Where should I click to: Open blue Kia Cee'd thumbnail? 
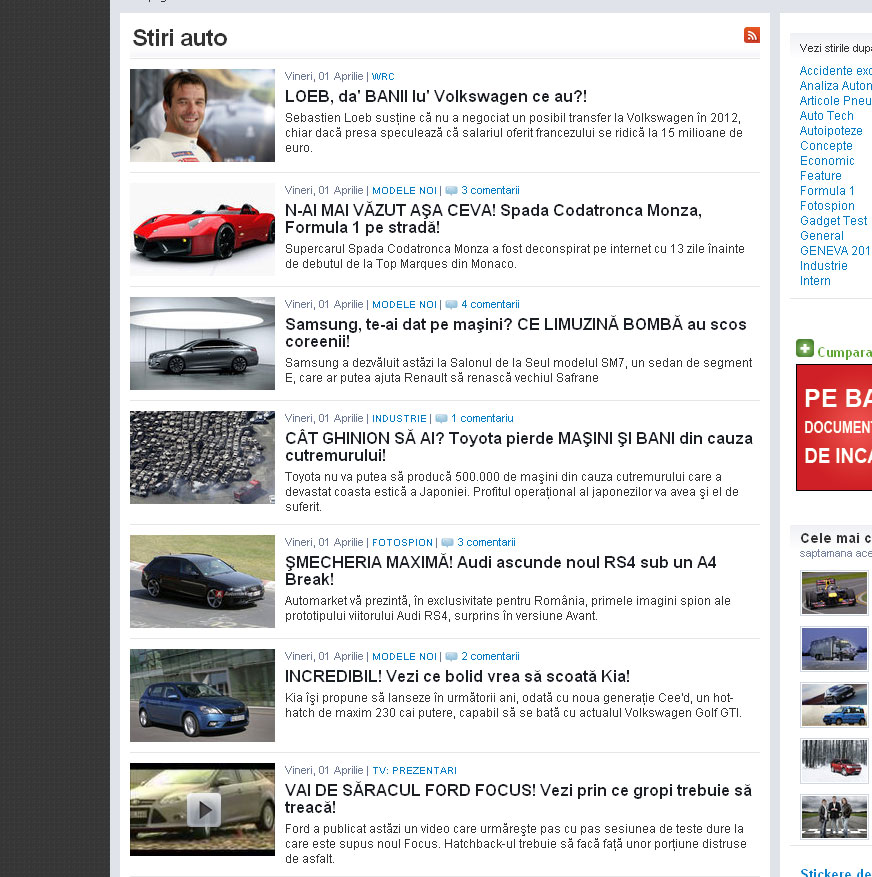tap(202, 696)
